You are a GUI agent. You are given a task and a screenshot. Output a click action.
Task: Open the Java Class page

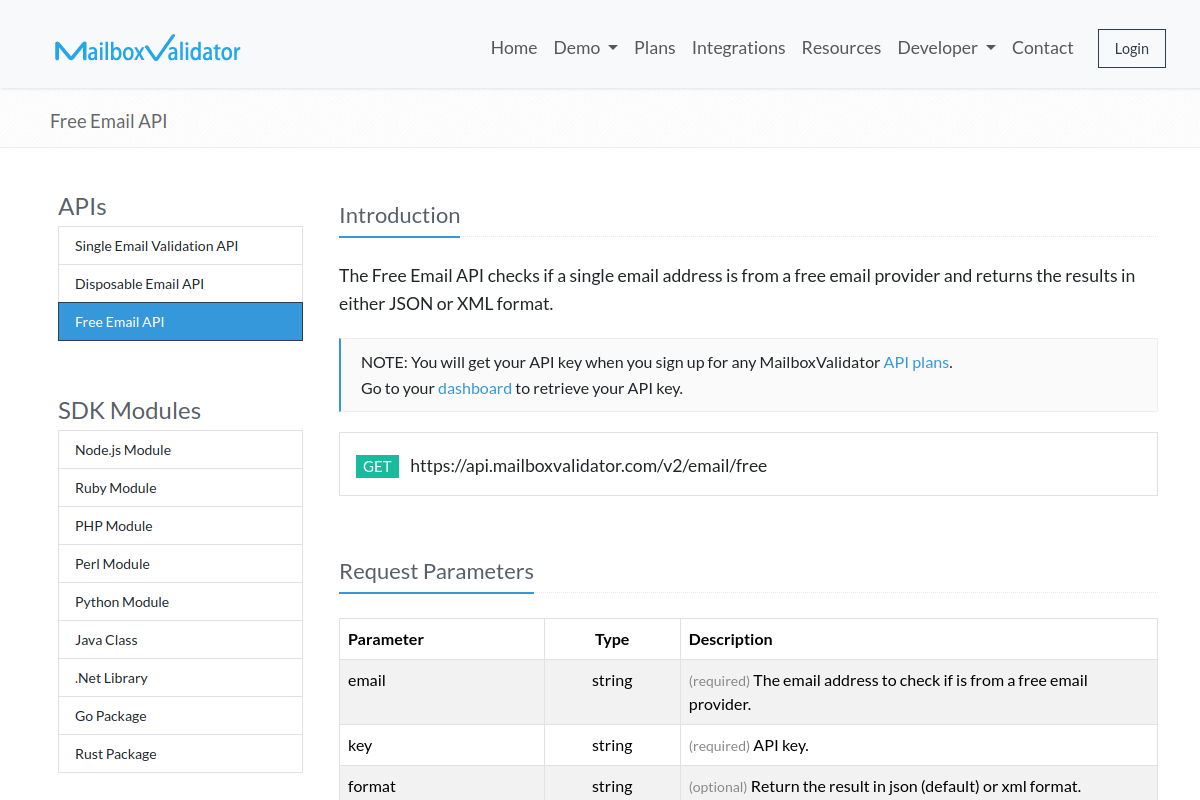(x=180, y=640)
